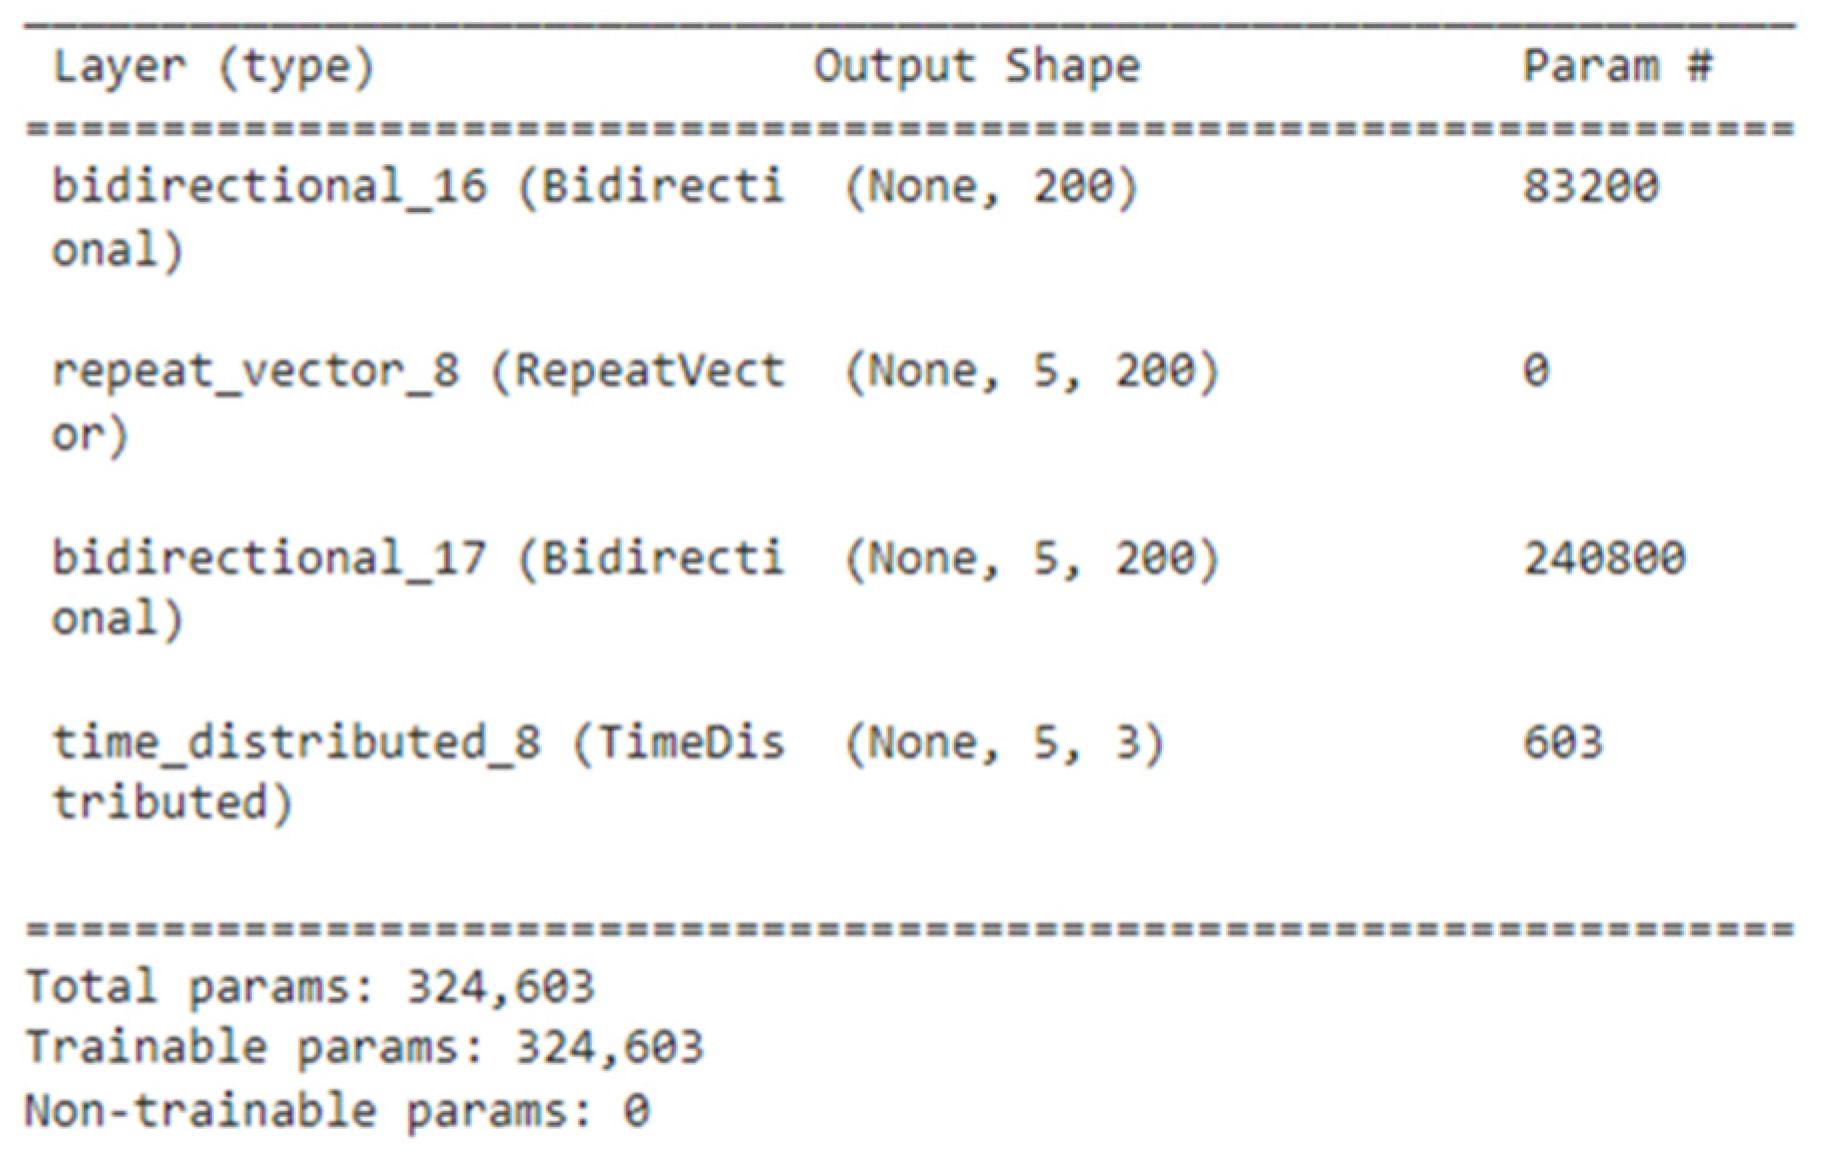The width and height of the screenshot is (1830, 1155).
Task: Click the 'Layer (type)' column header
Action: point(213,68)
